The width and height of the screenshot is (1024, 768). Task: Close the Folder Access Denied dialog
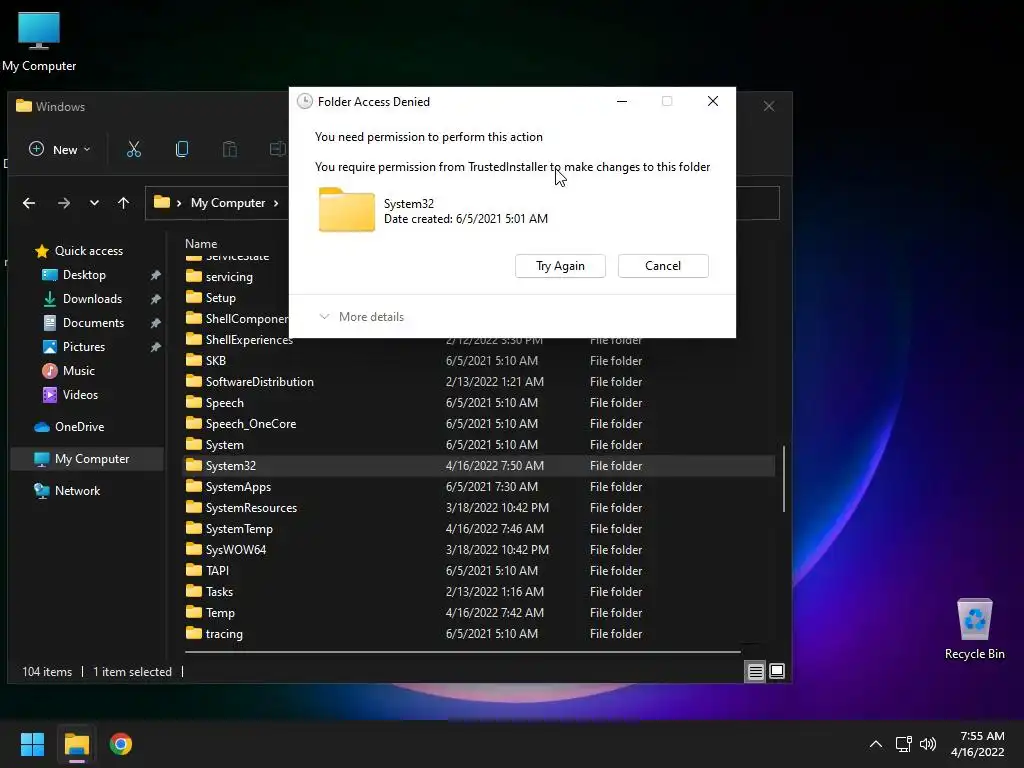pos(712,101)
